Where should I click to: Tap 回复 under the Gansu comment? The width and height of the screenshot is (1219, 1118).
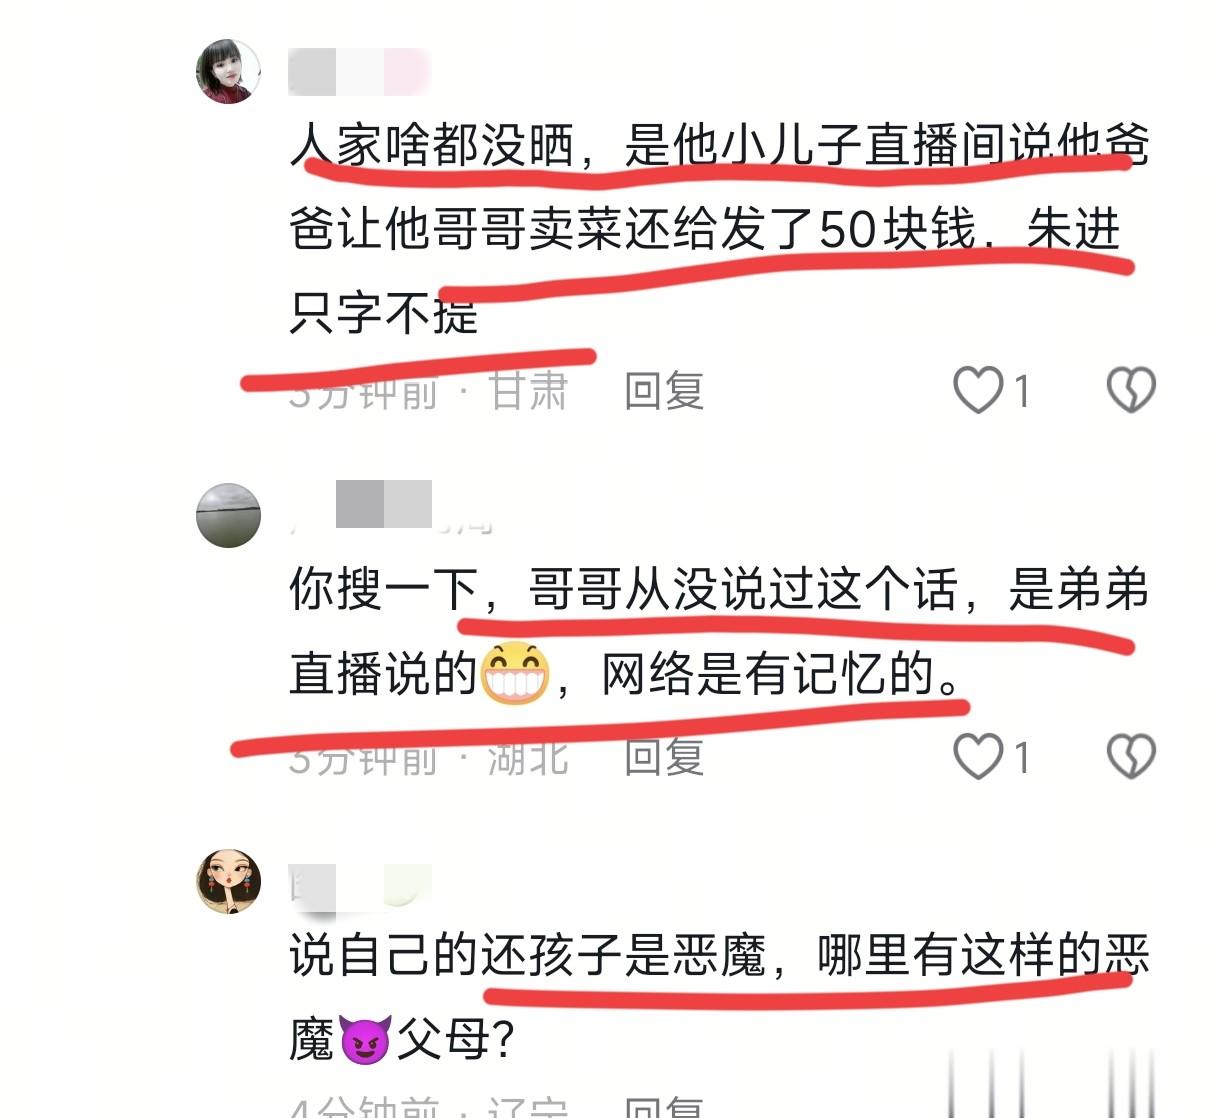pyautogui.click(x=664, y=390)
